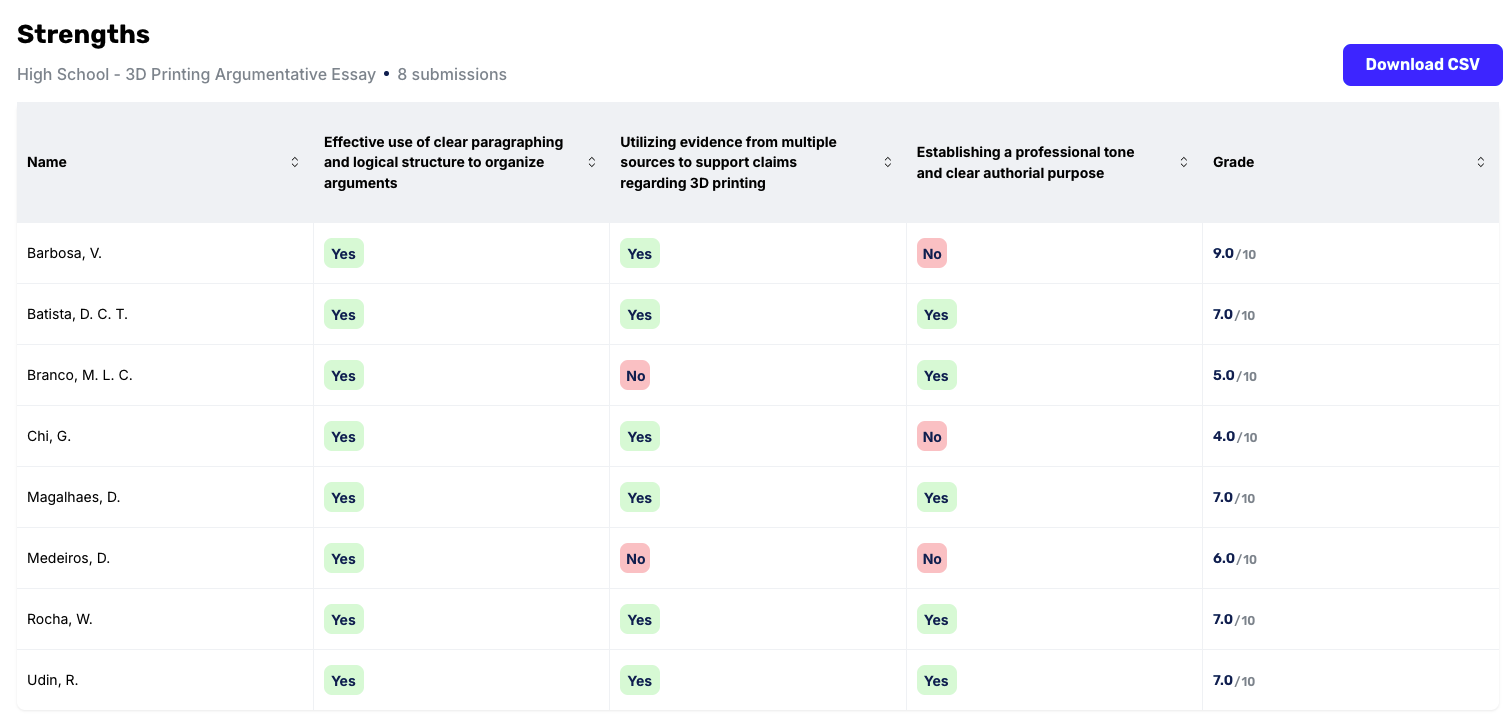1512x725 pixels.
Task: Click the descending arrow in the Grade header sorter
Action: pos(1481,166)
